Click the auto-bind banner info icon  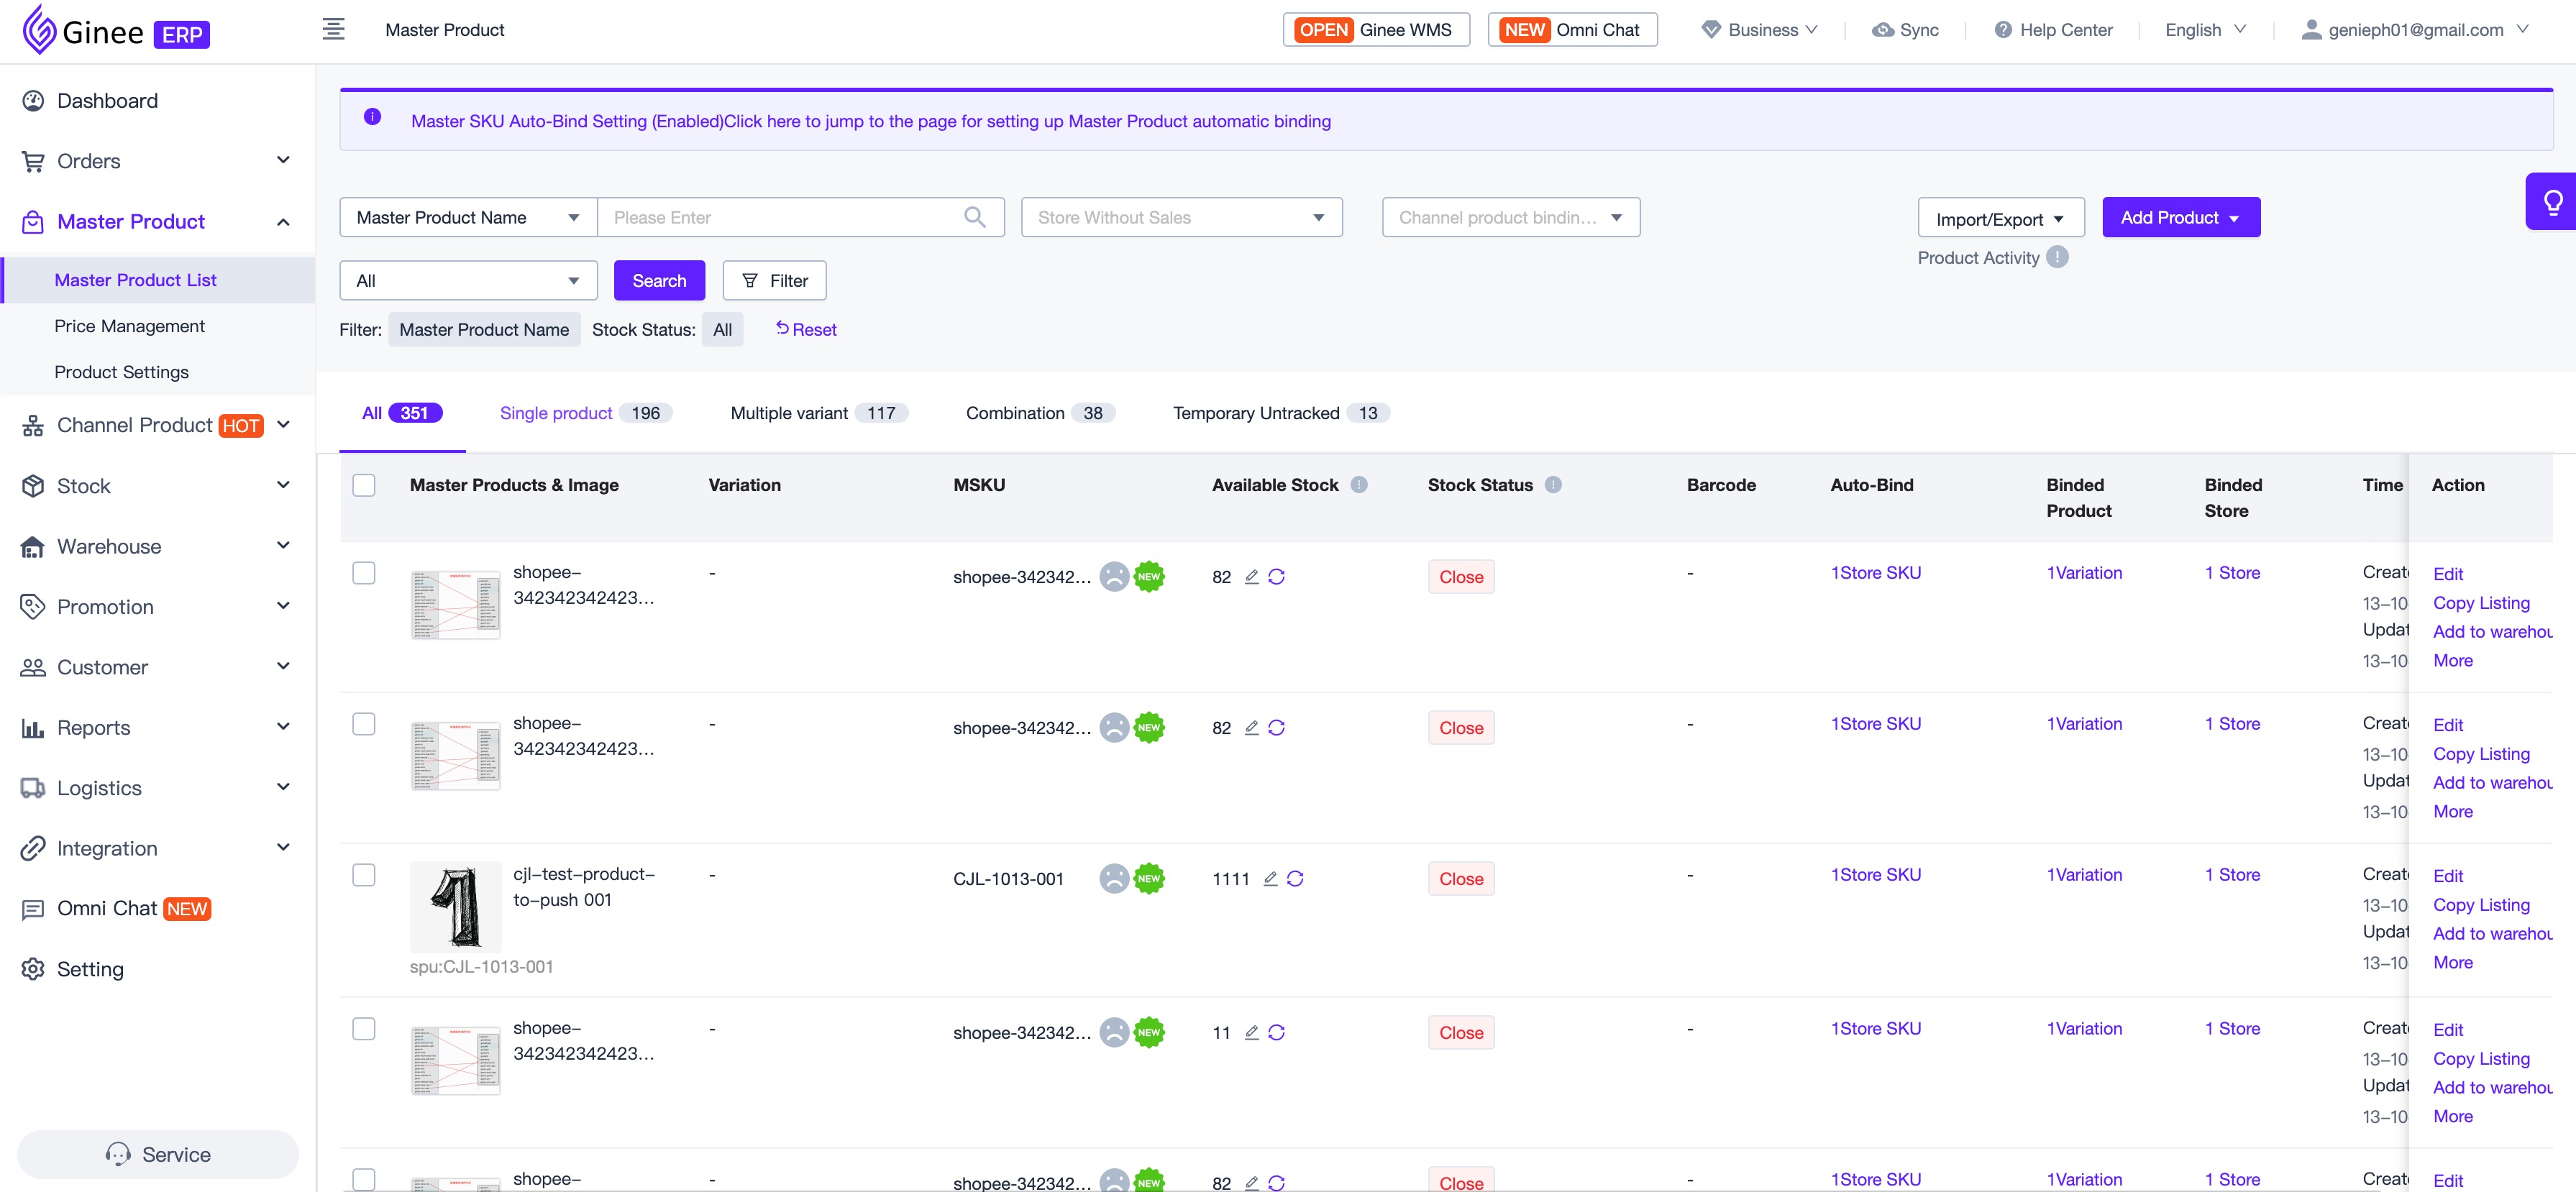coord(372,117)
